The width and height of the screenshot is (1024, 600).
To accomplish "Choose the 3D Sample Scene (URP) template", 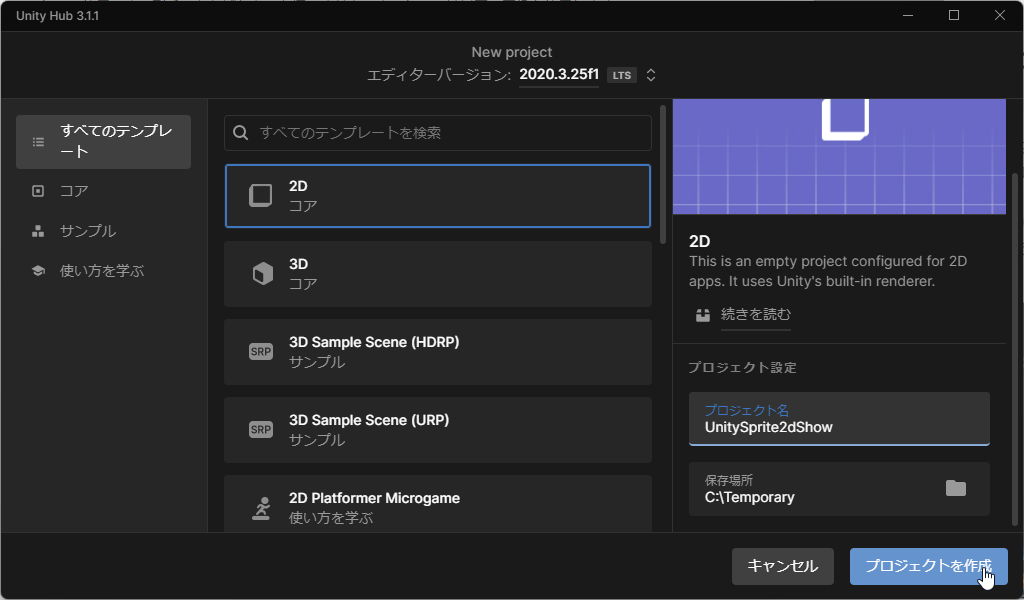I will coord(438,430).
